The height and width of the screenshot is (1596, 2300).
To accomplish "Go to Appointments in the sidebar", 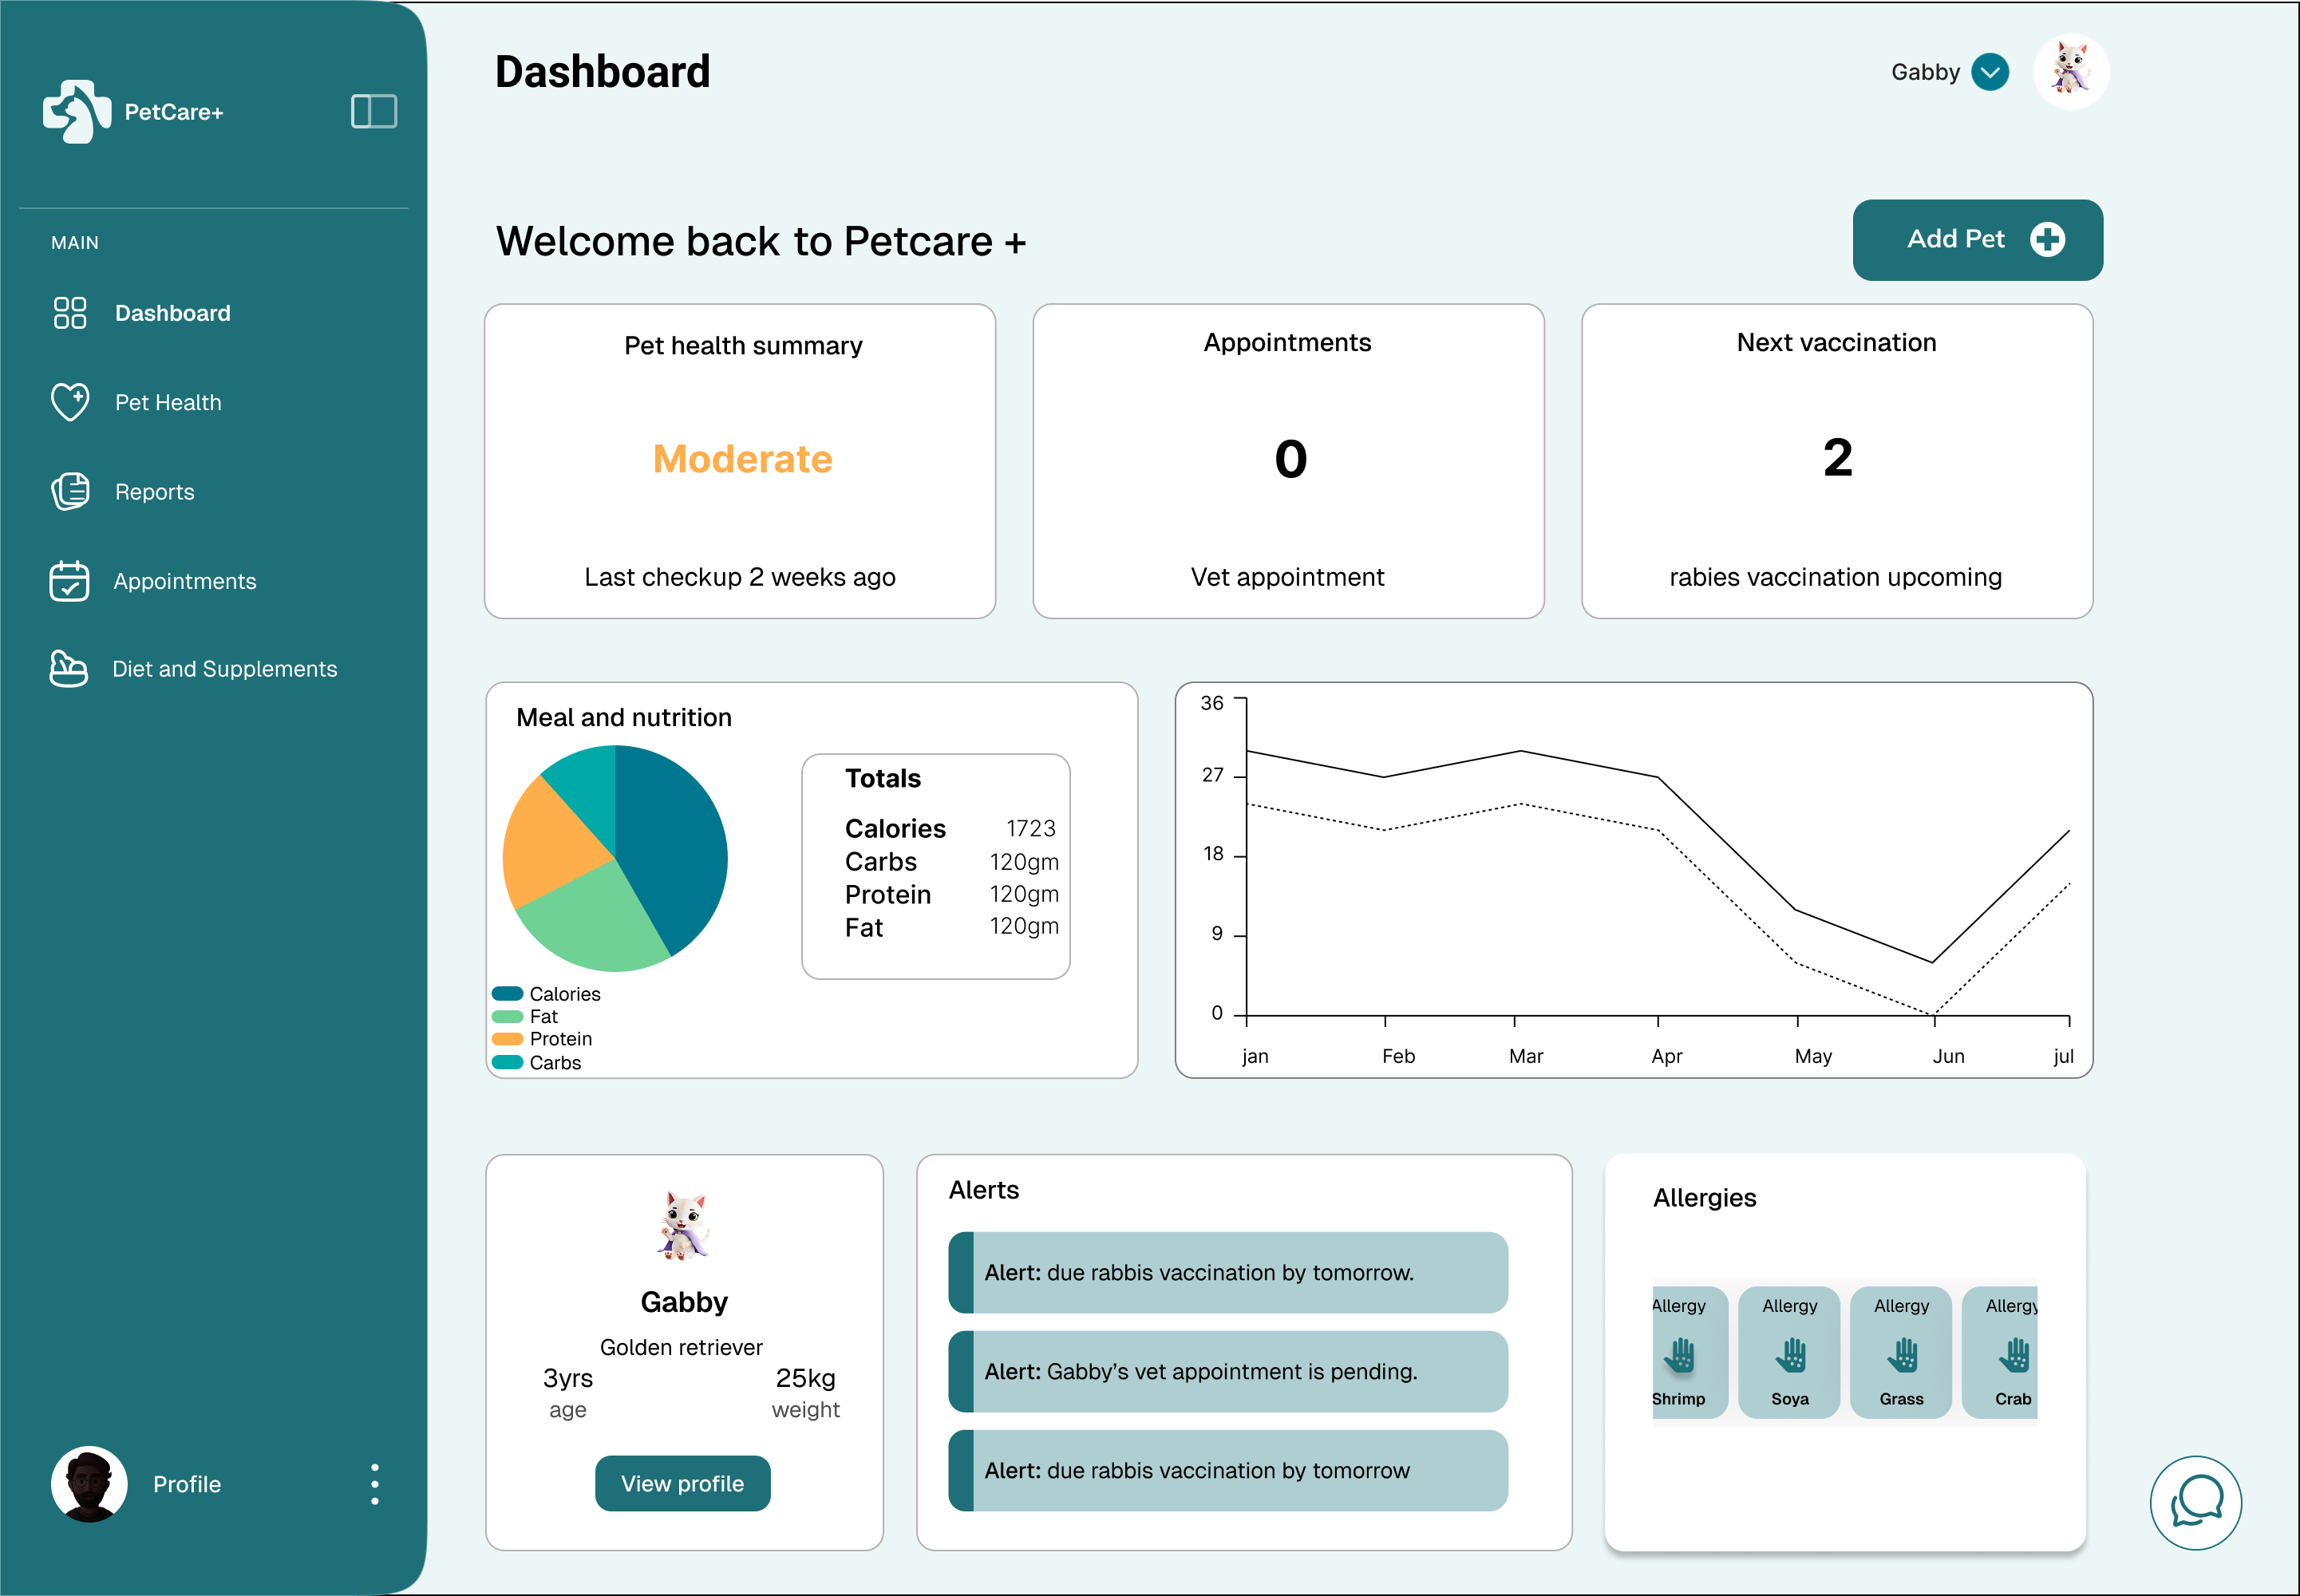I will click(184, 581).
